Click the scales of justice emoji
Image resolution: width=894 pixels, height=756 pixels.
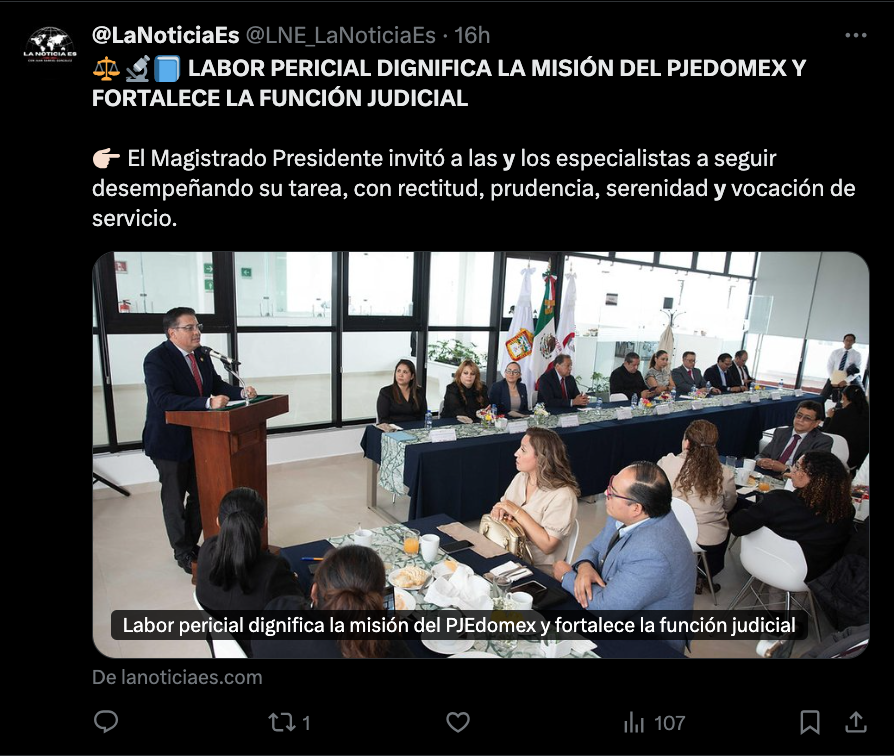tap(107, 69)
